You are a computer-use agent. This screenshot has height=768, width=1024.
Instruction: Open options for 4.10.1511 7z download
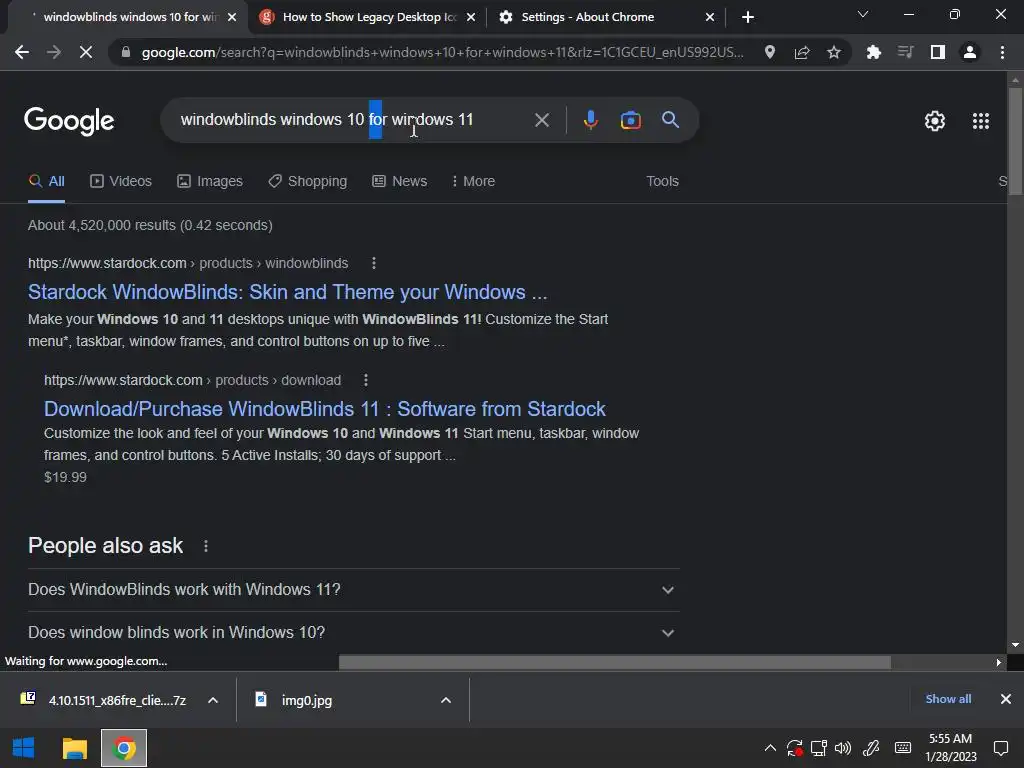pos(213,700)
